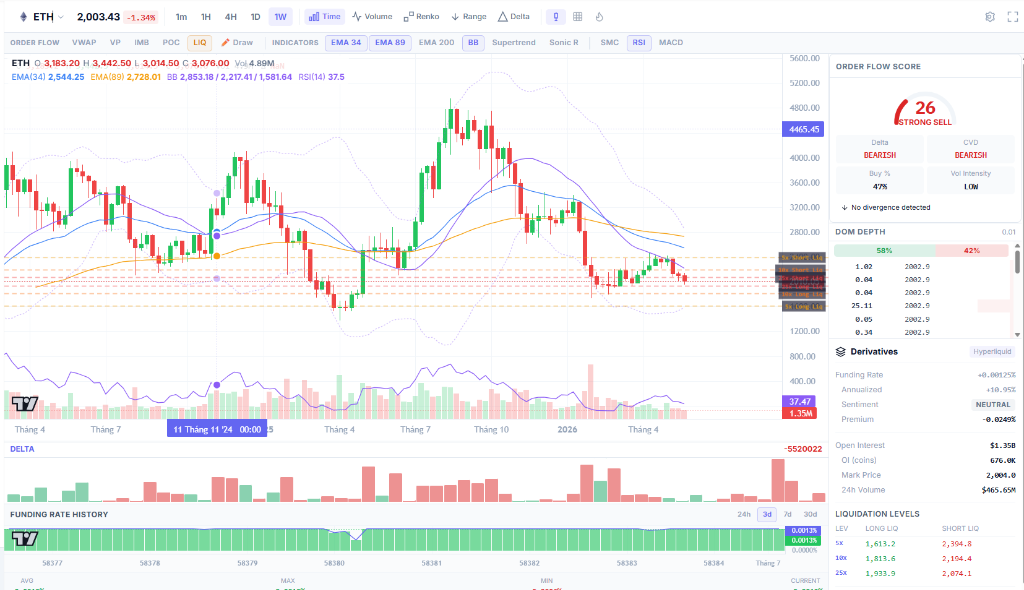Click the NEUTRAL sentiment badge

coord(993,404)
